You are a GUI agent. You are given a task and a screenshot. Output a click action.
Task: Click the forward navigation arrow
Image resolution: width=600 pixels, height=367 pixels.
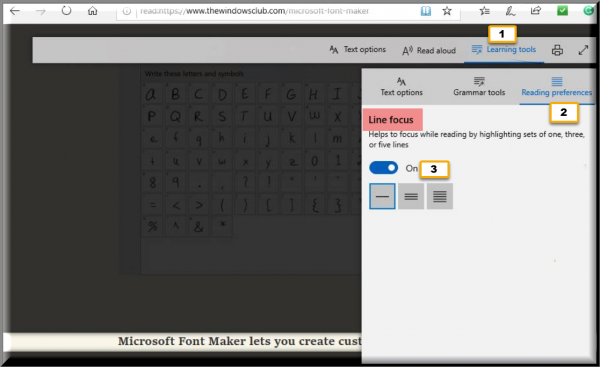[x=41, y=11]
